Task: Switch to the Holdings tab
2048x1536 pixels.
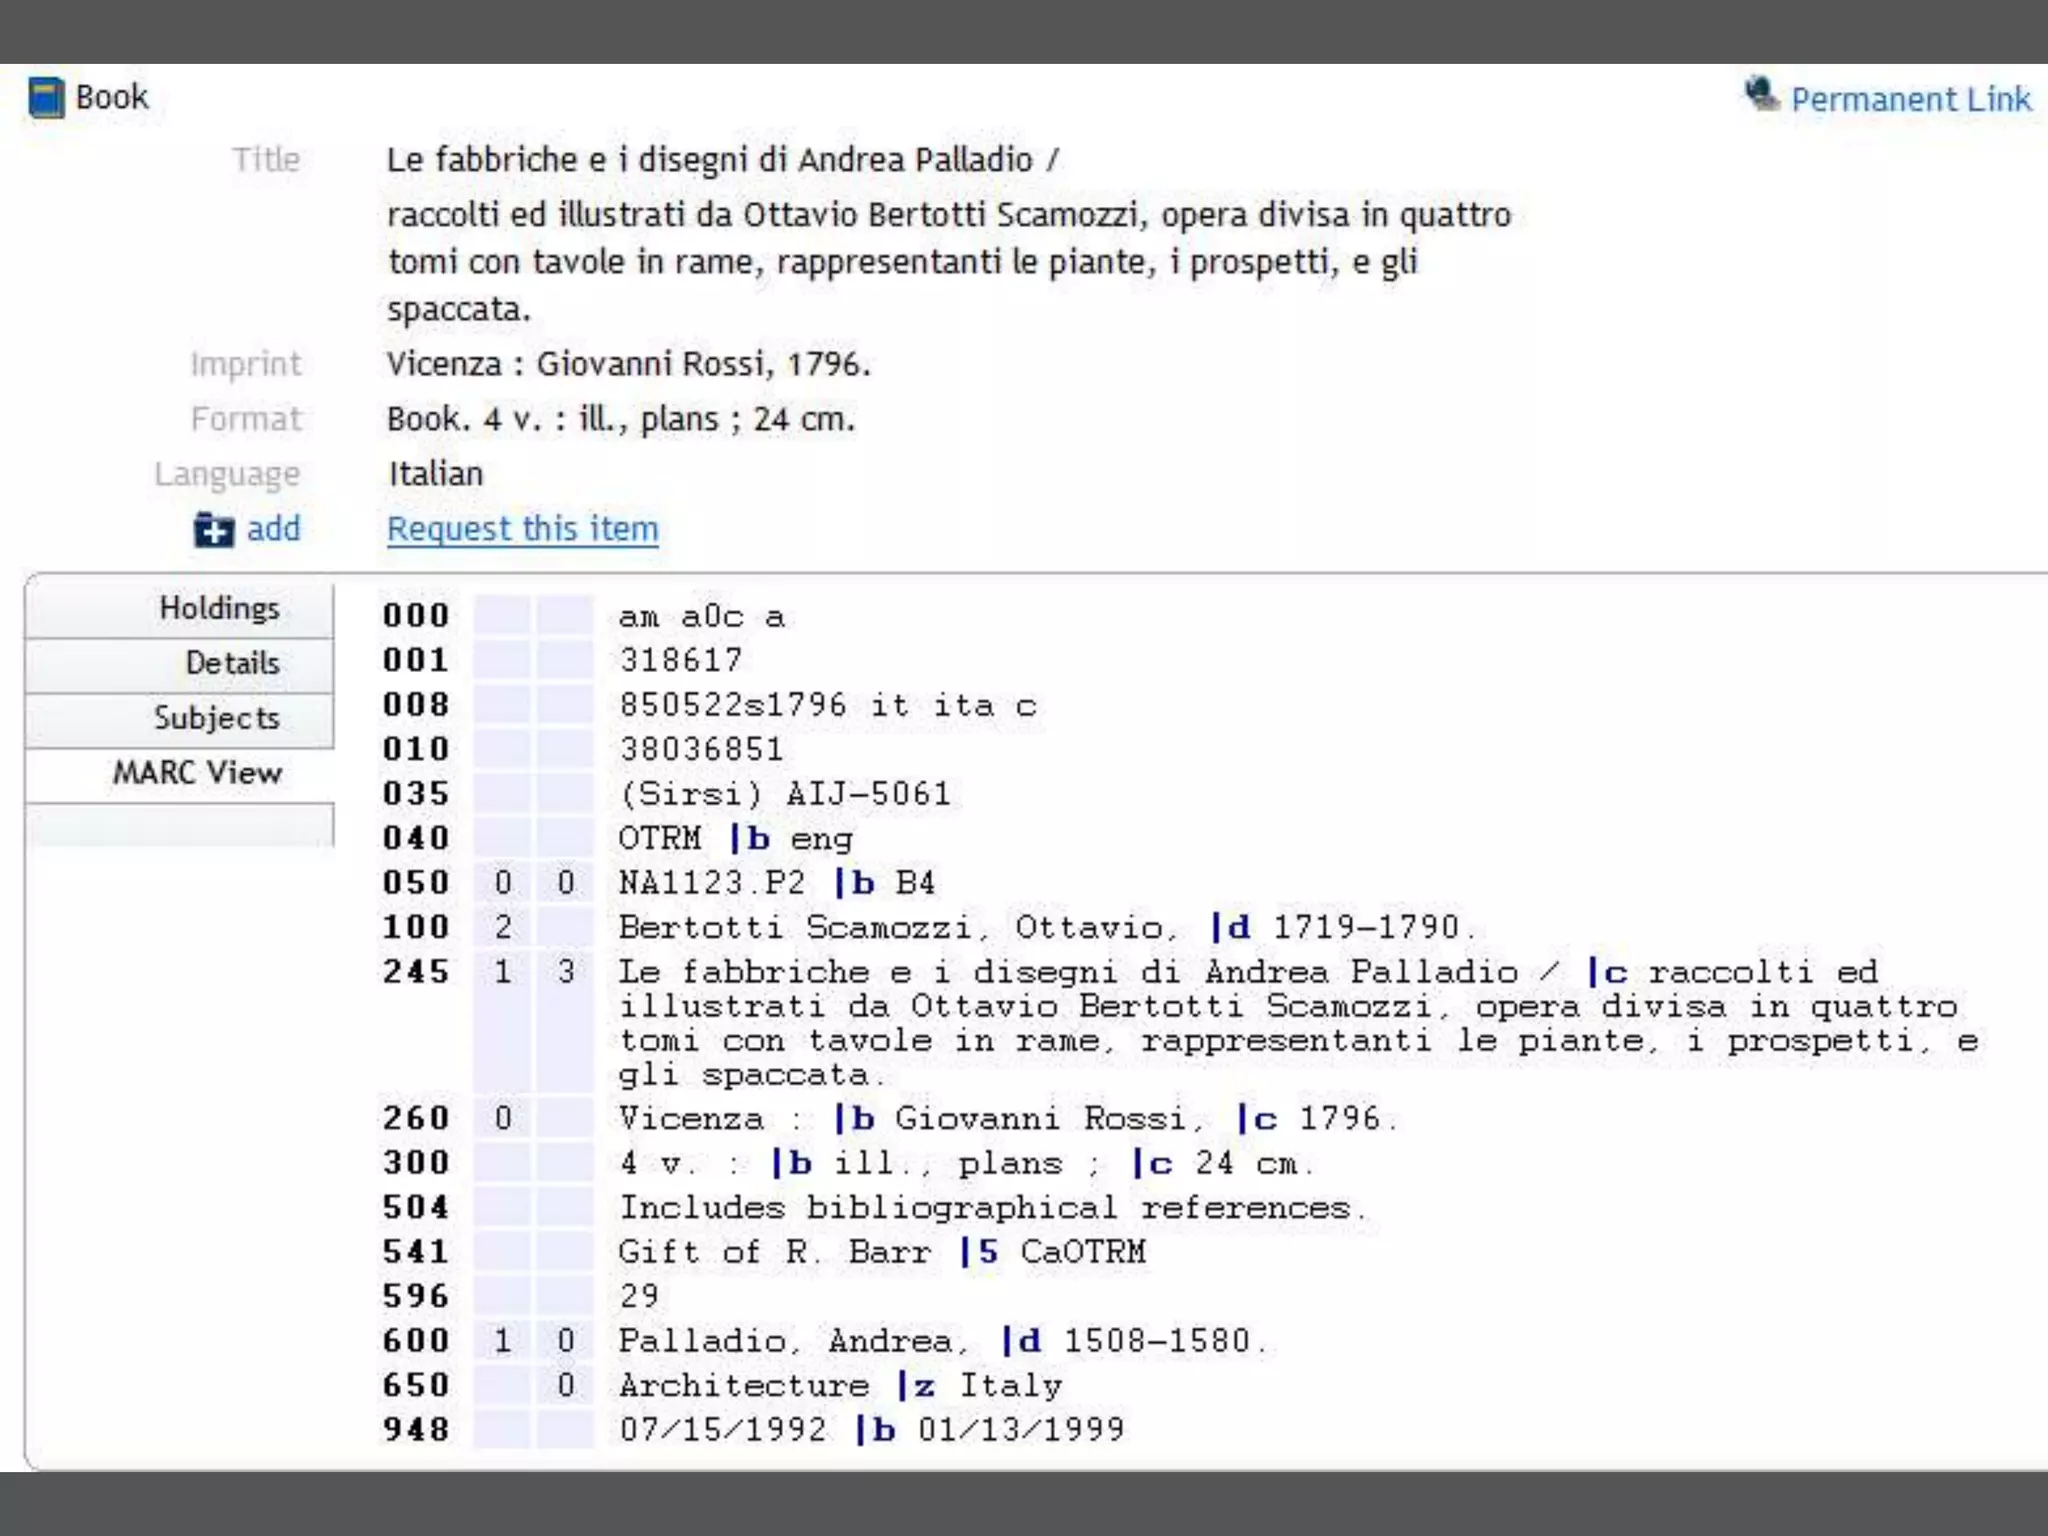Action: 219,608
